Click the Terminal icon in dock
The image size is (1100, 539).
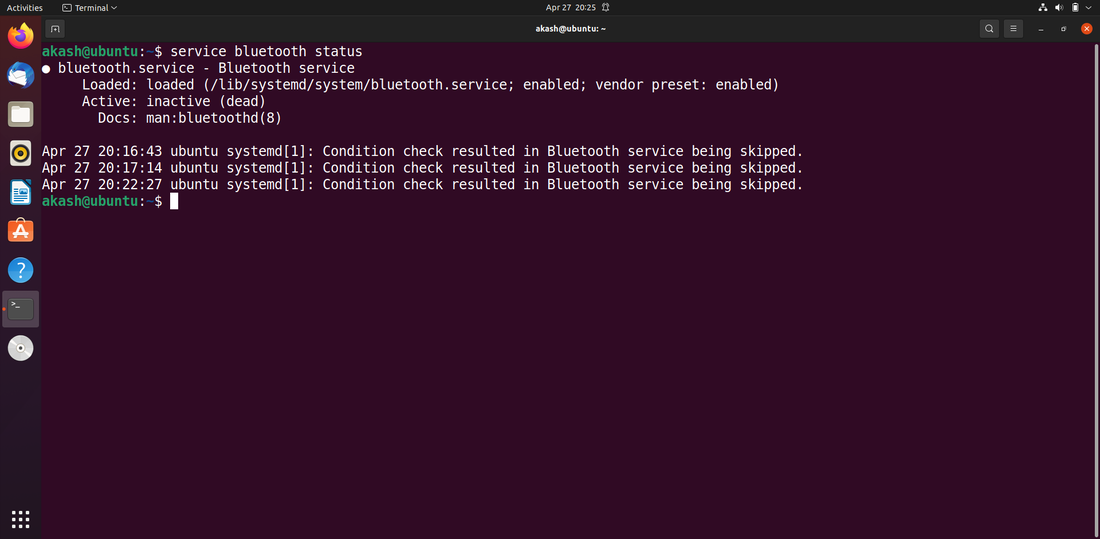click(x=21, y=309)
